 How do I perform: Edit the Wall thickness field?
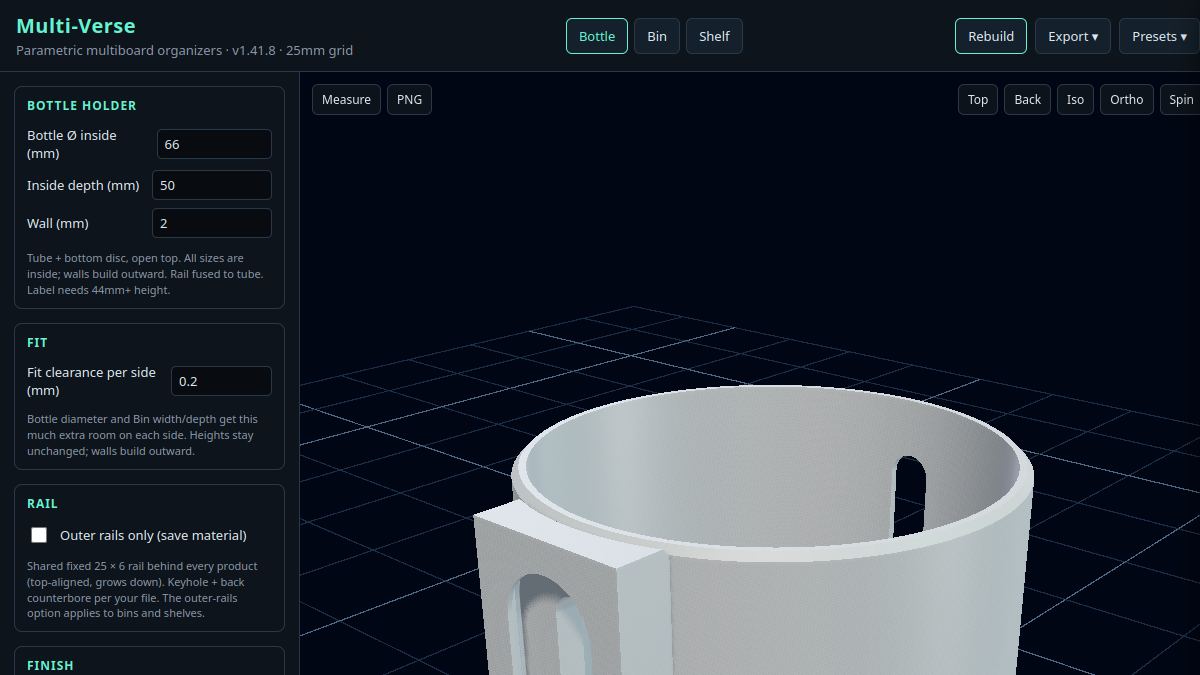(x=212, y=223)
